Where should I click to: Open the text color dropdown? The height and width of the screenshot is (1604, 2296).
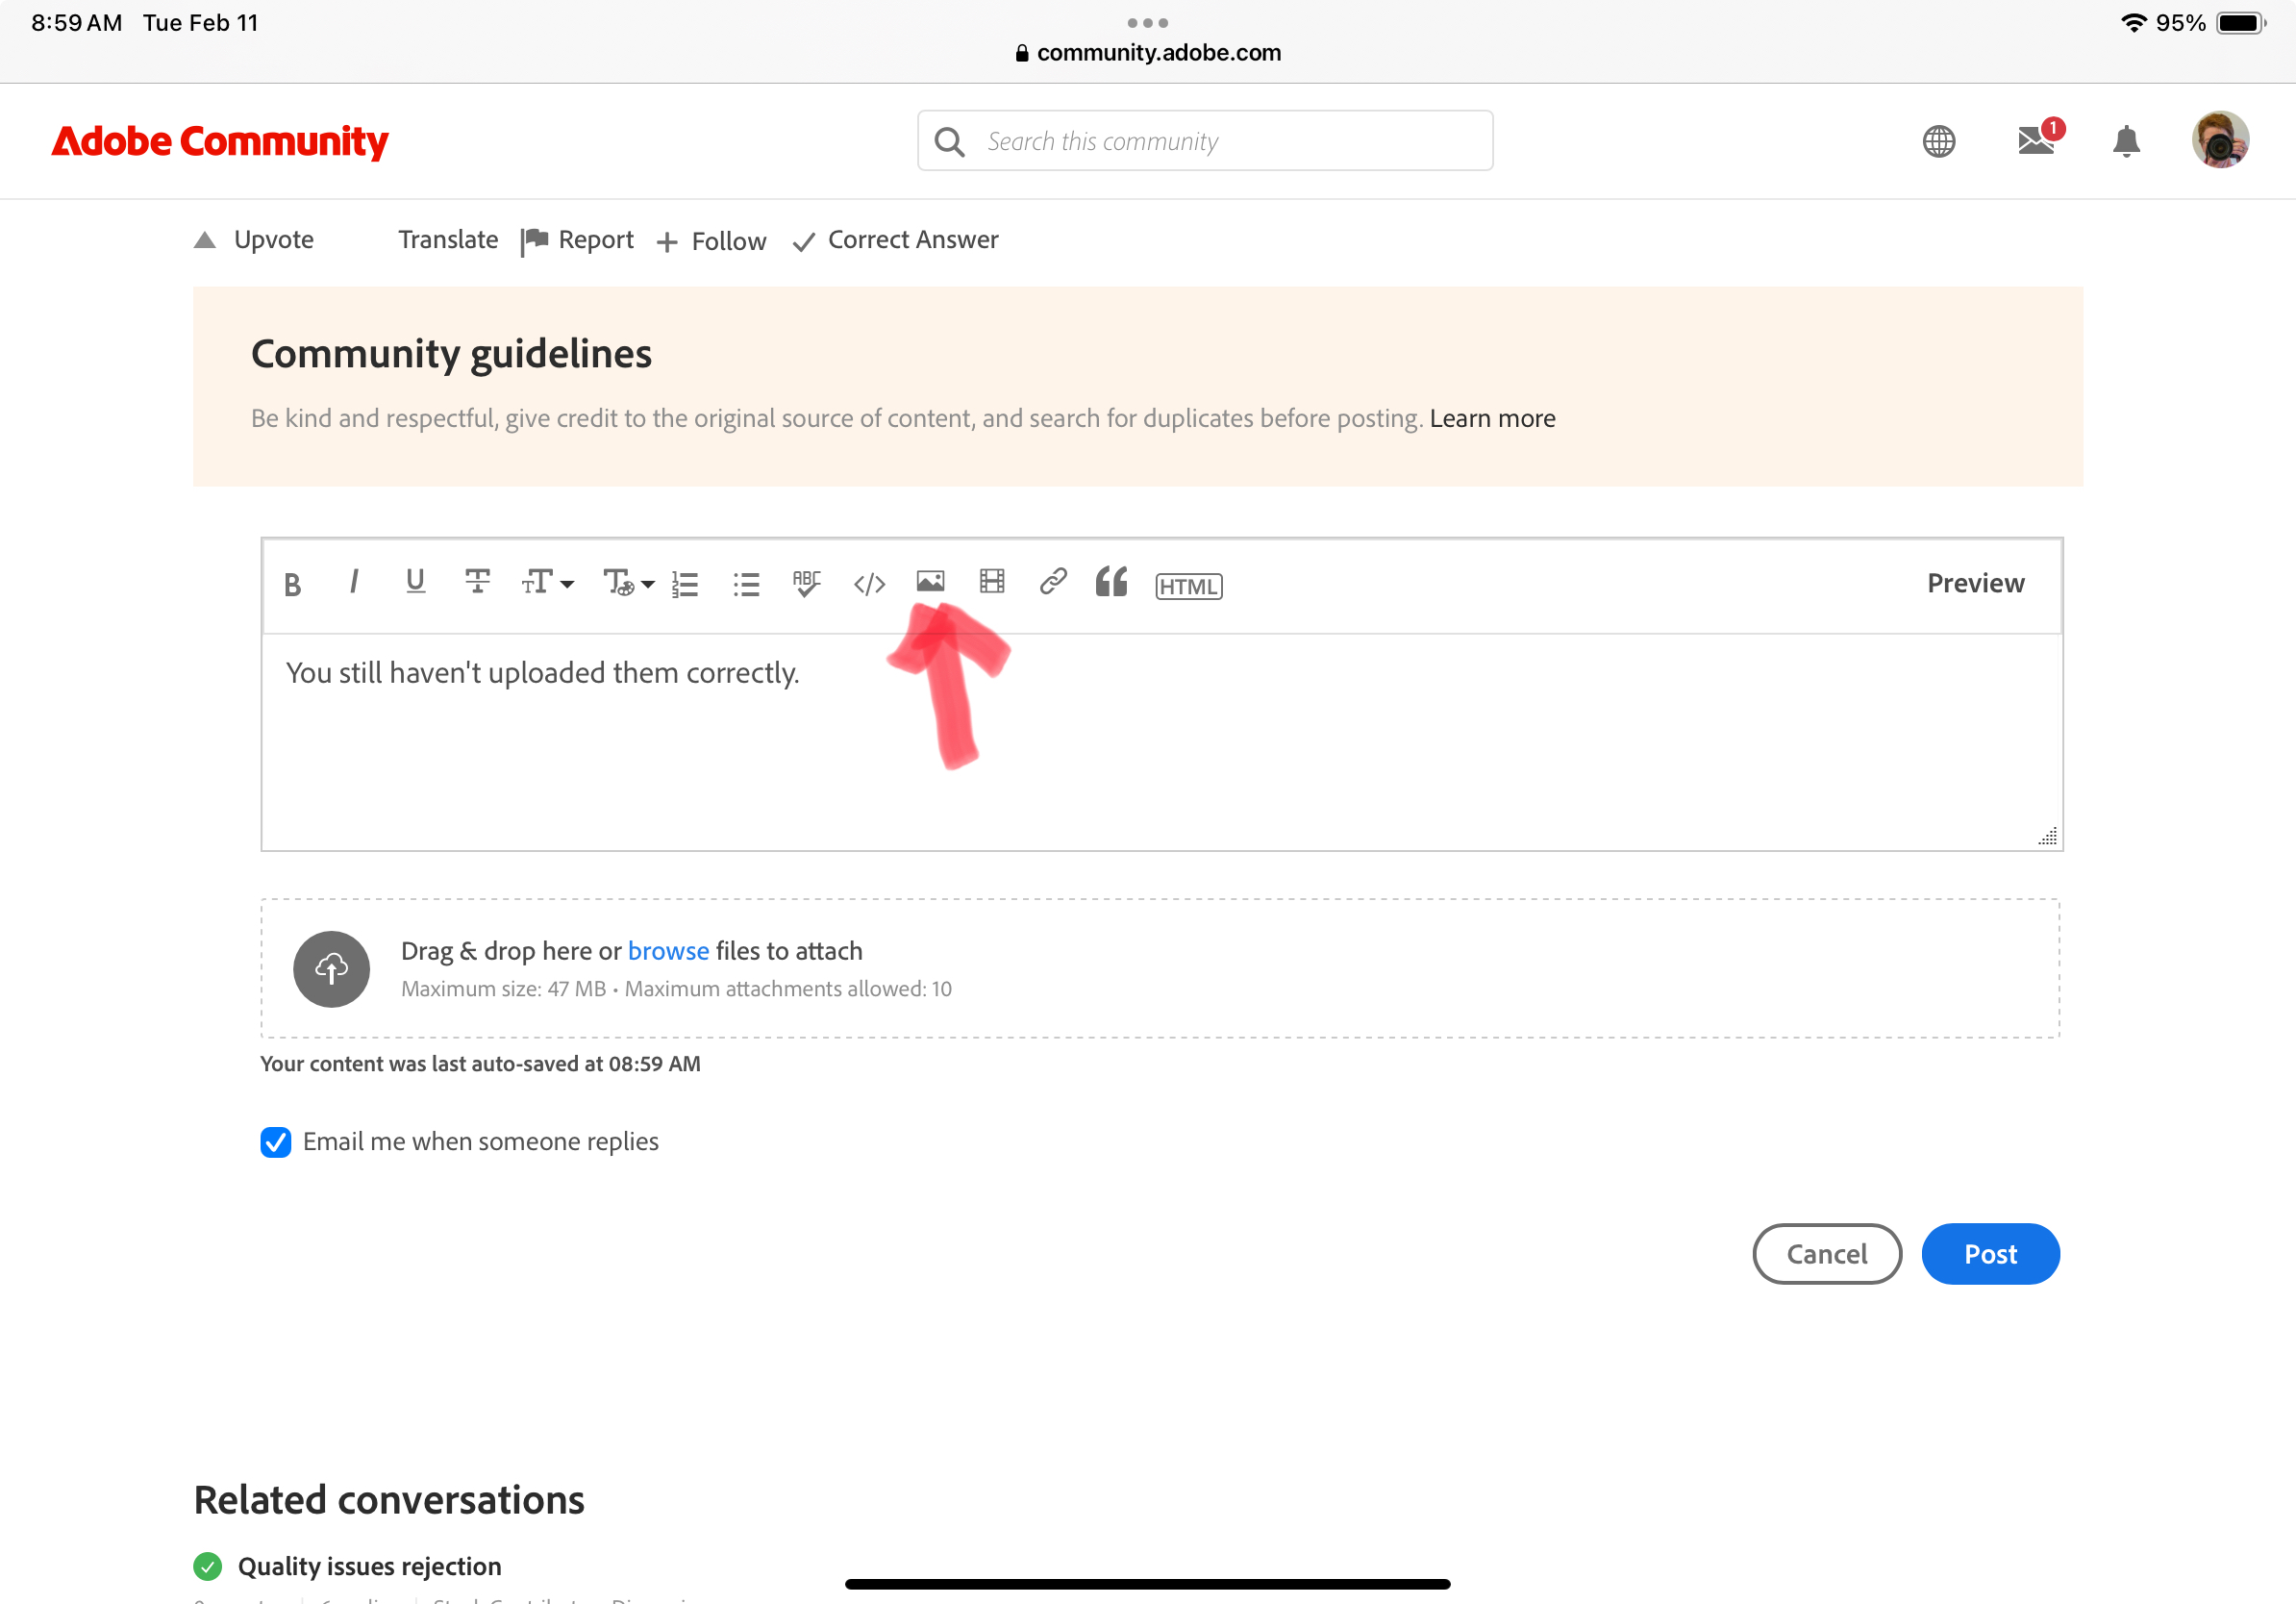625,583
